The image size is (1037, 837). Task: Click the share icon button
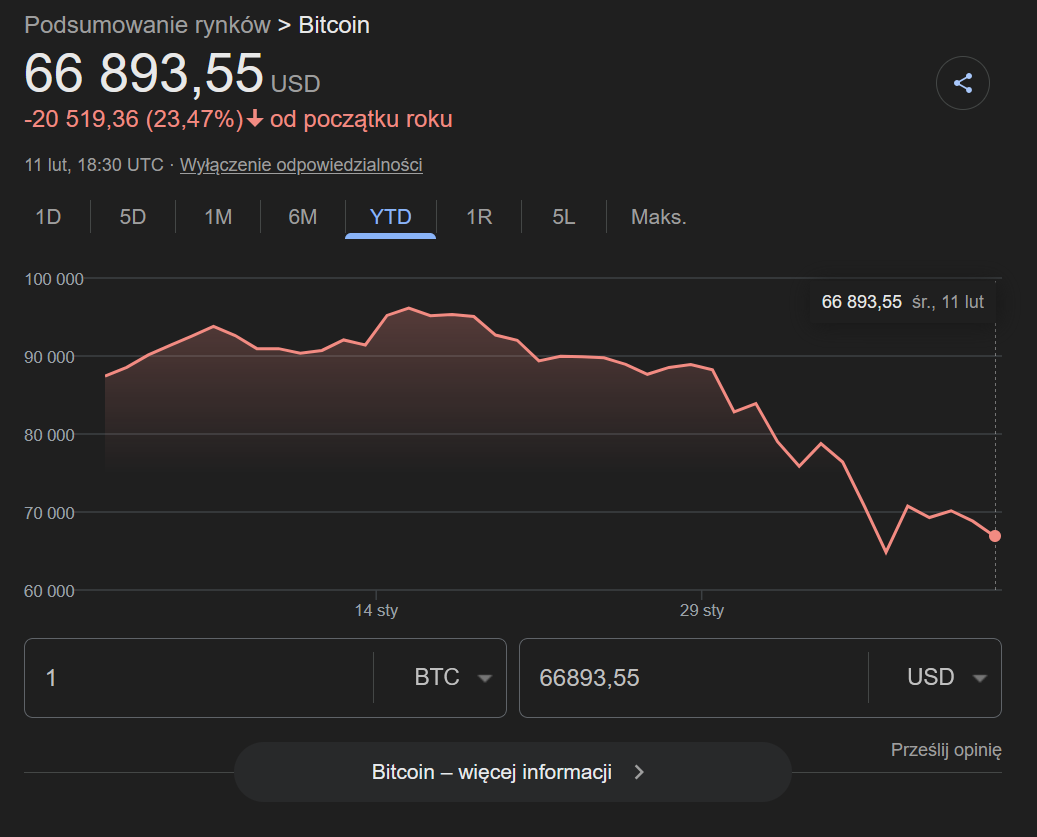click(x=962, y=84)
